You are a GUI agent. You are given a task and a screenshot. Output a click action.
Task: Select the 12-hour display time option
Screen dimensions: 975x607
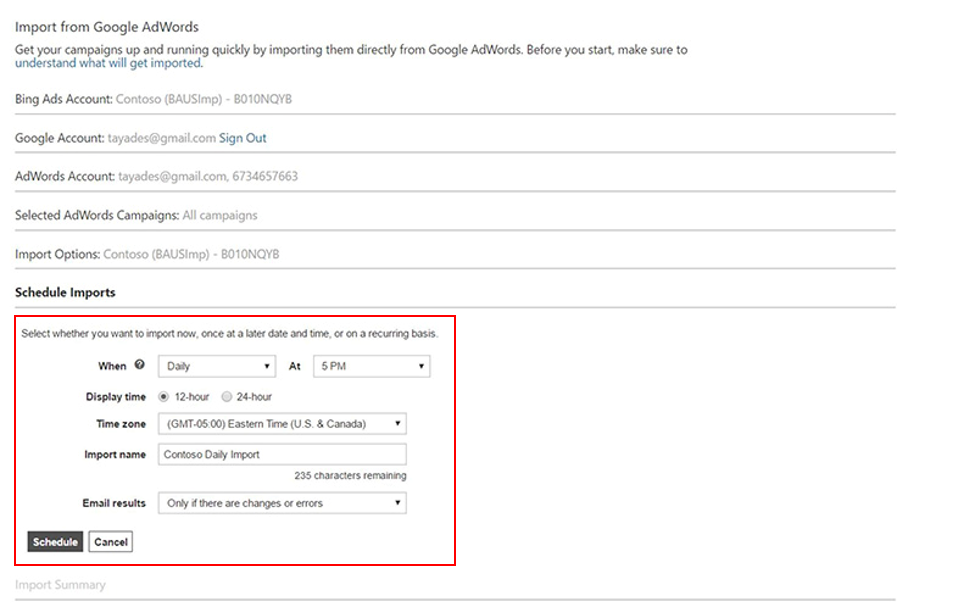164,397
